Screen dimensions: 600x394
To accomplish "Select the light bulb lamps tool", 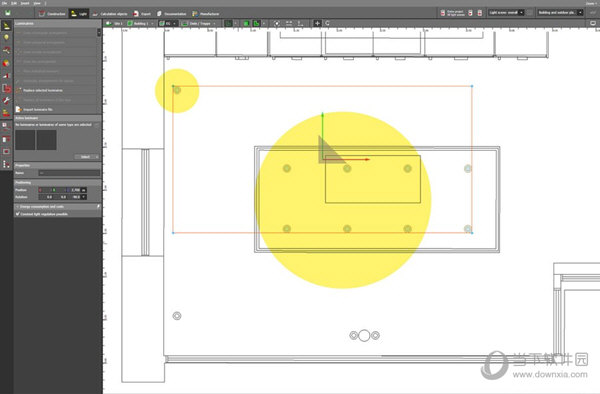I will click(x=6, y=37).
